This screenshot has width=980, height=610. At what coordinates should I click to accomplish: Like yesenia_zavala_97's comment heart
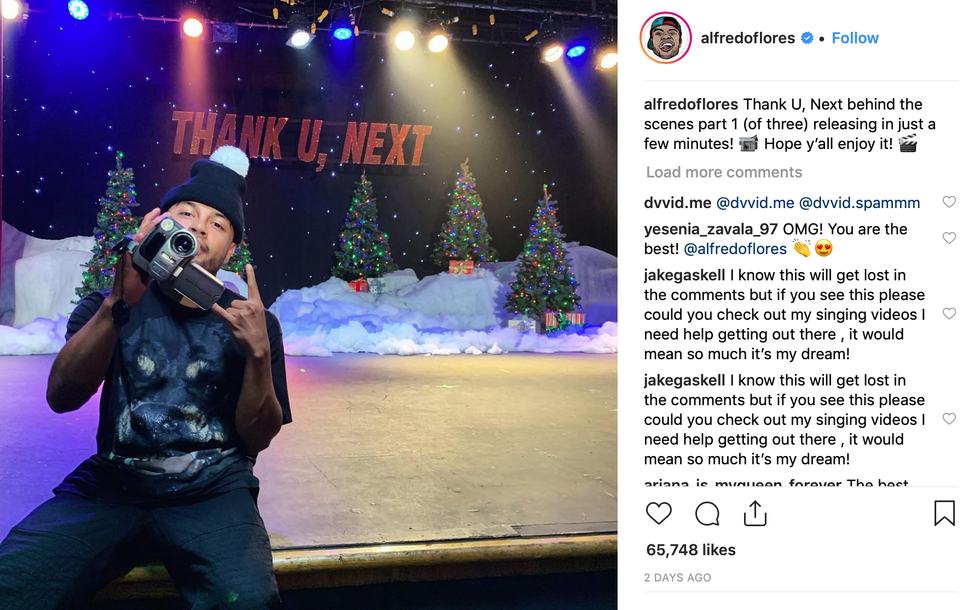(949, 238)
